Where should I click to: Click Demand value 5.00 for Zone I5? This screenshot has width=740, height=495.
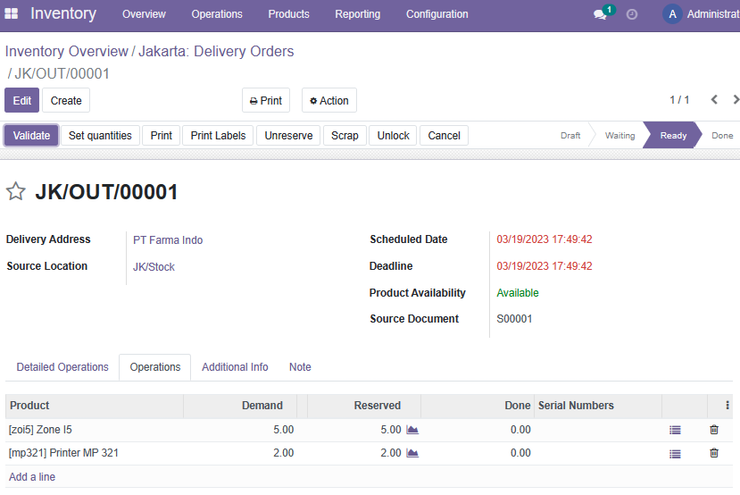tap(283, 430)
